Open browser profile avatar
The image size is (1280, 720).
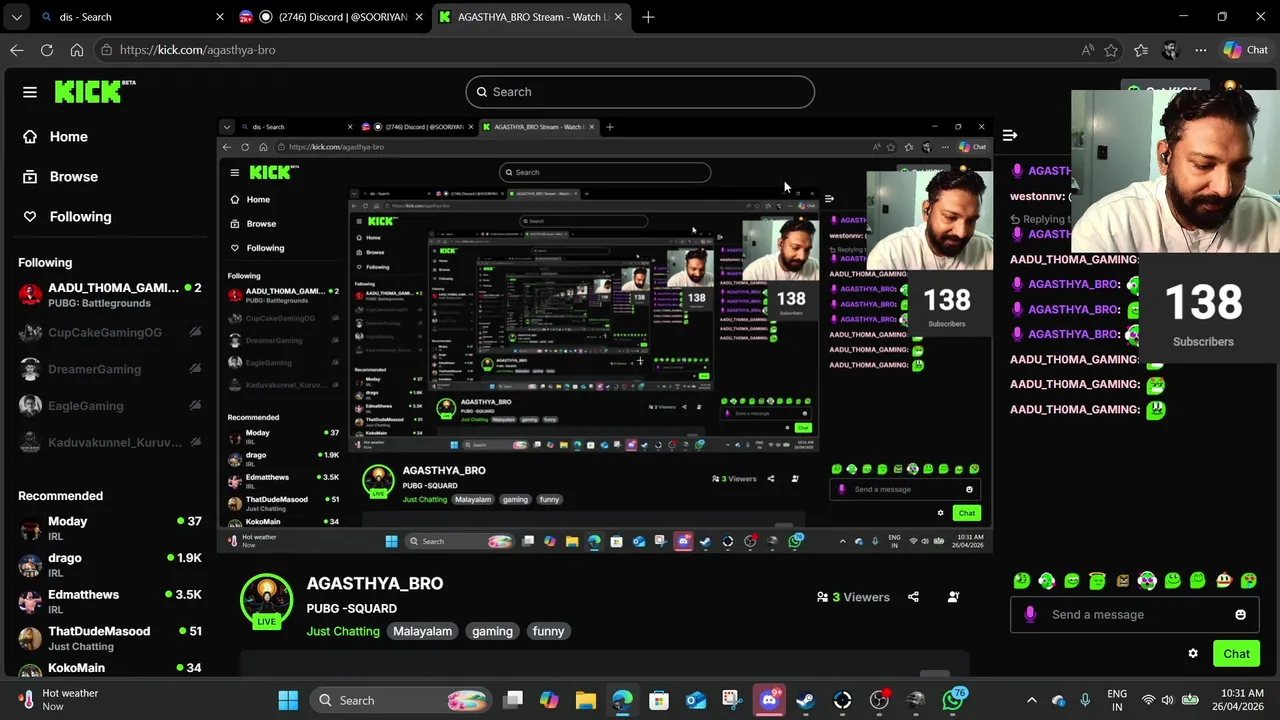pyautogui.click(x=1171, y=50)
